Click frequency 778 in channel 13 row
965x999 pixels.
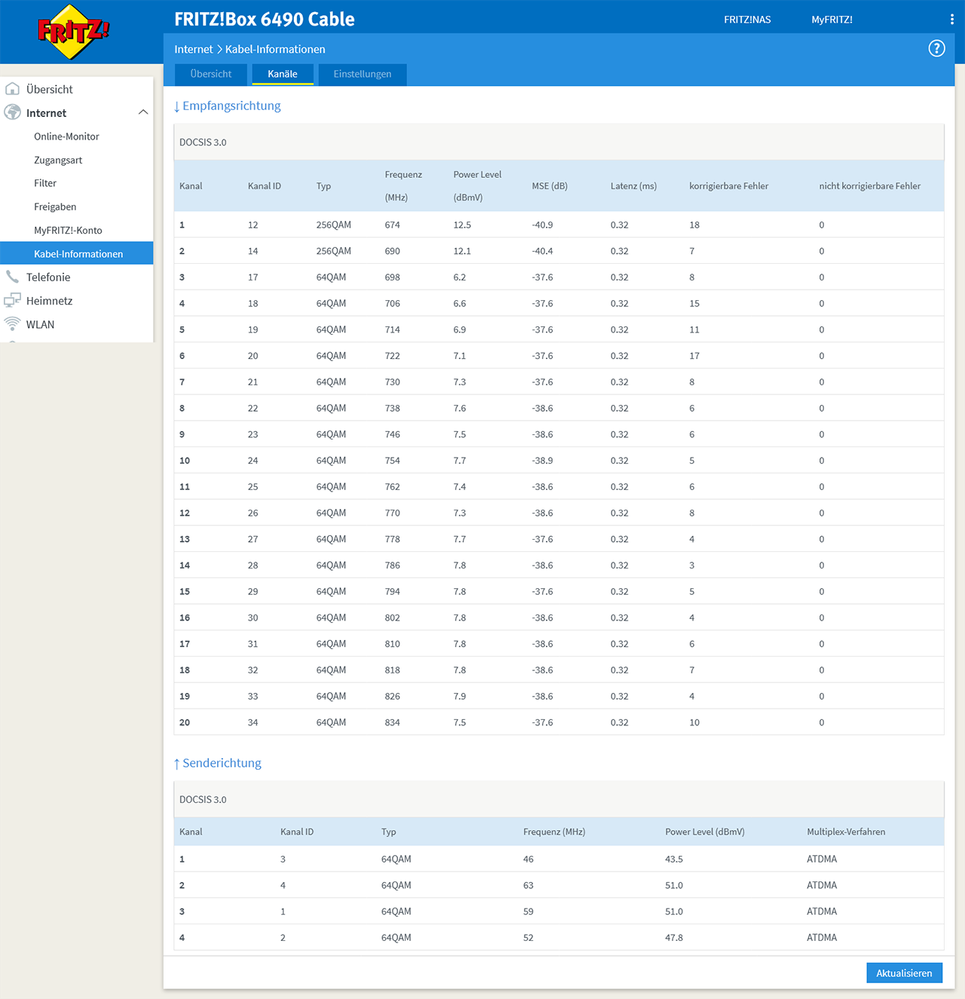(392, 539)
